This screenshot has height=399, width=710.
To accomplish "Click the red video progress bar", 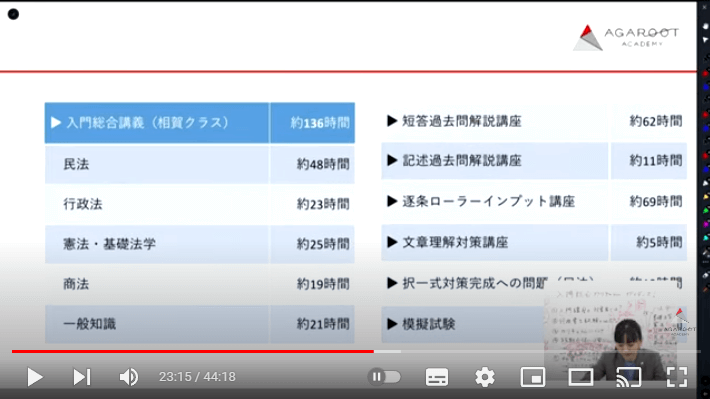I will [192, 351].
